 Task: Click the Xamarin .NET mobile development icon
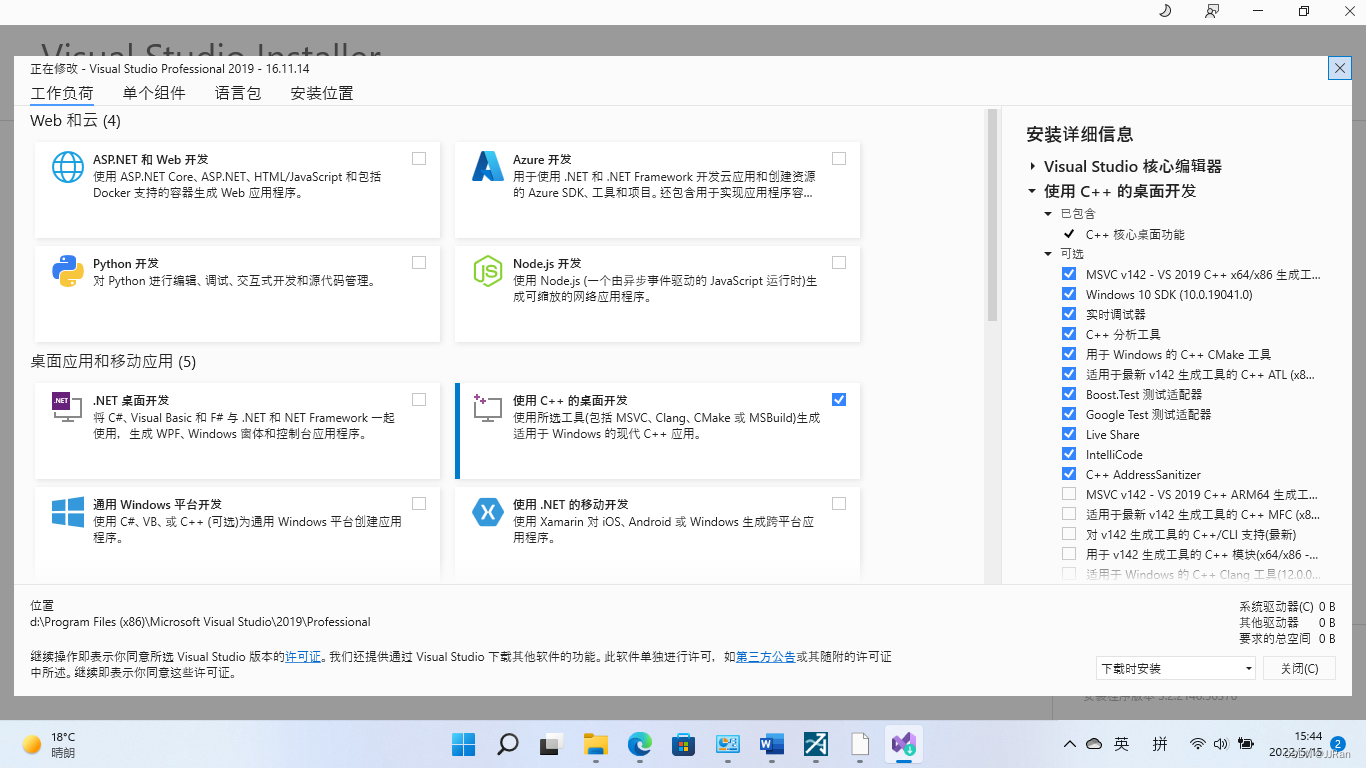pos(488,511)
